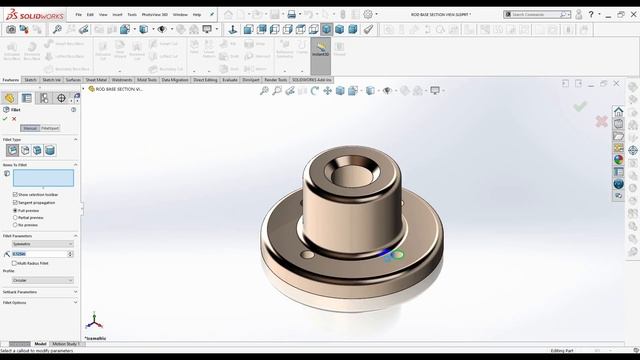Open the Design Library task pane icon
The width and height of the screenshot is (640, 360).
tap(618, 124)
